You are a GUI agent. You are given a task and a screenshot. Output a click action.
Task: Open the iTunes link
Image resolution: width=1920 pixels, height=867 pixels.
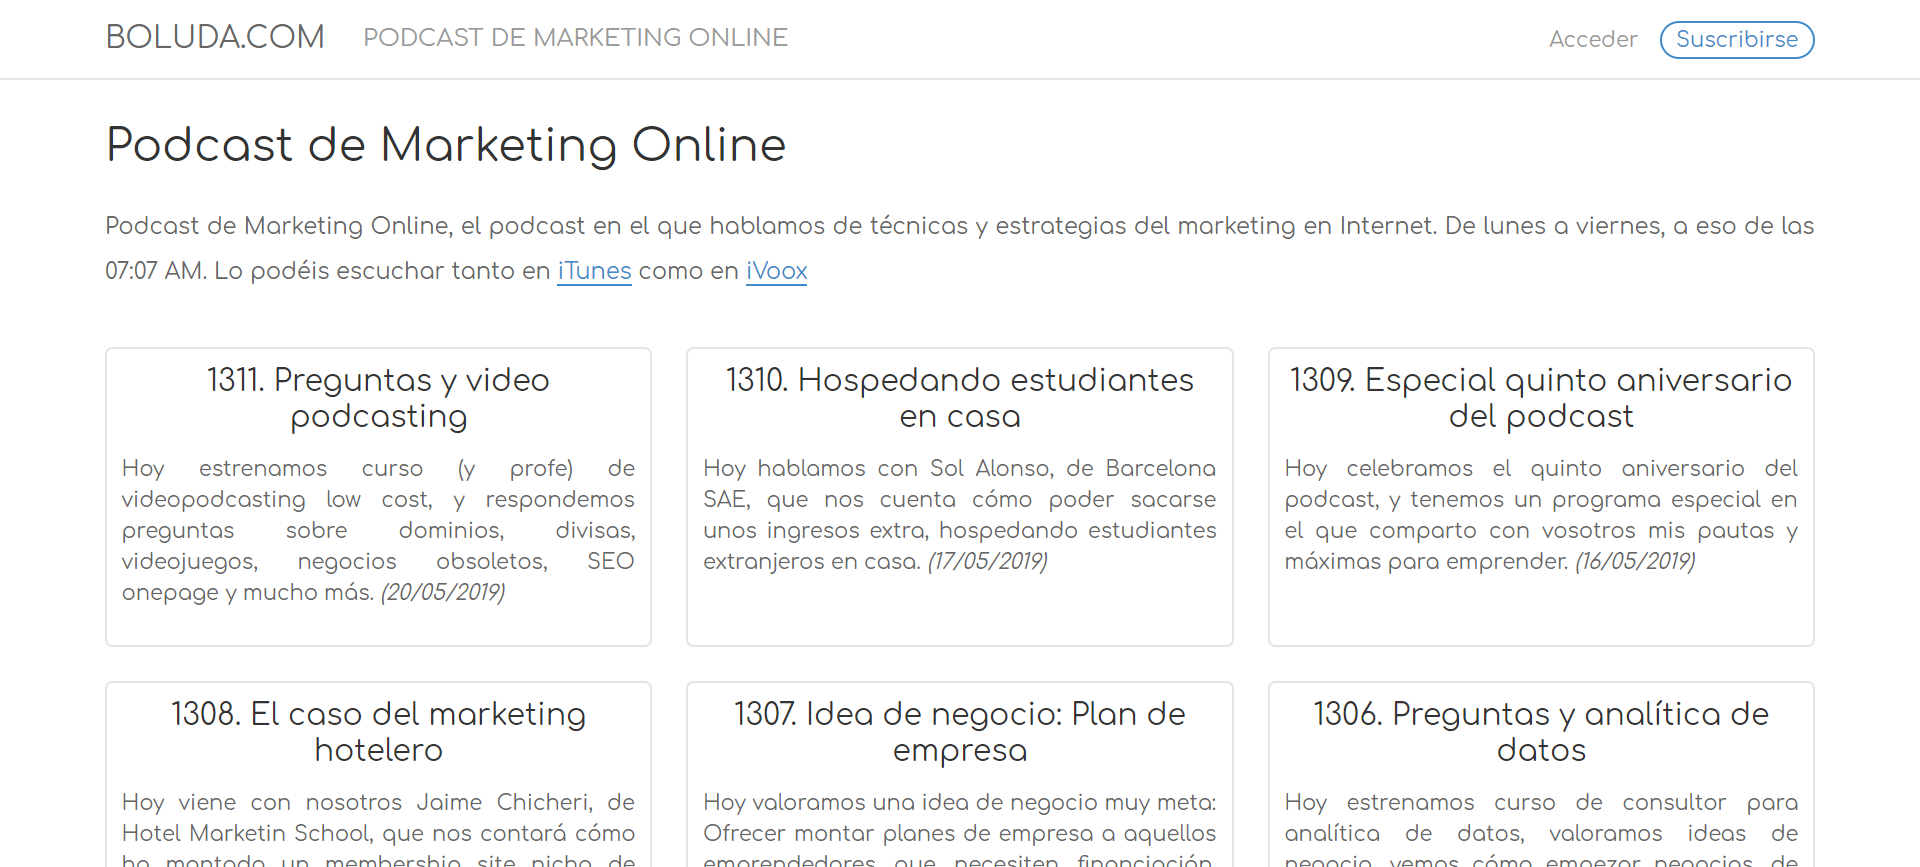pyautogui.click(x=594, y=271)
